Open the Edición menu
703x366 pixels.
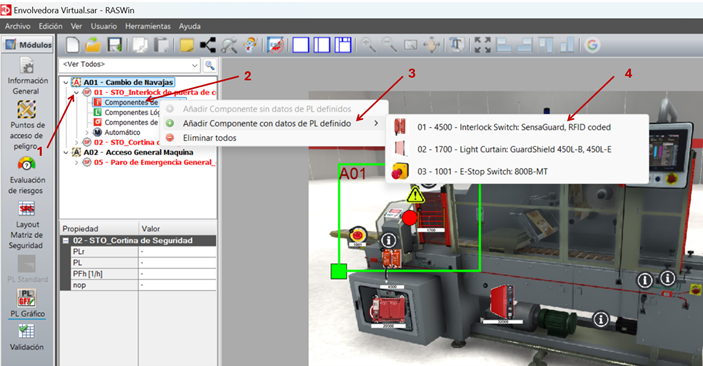pyautogui.click(x=50, y=26)
